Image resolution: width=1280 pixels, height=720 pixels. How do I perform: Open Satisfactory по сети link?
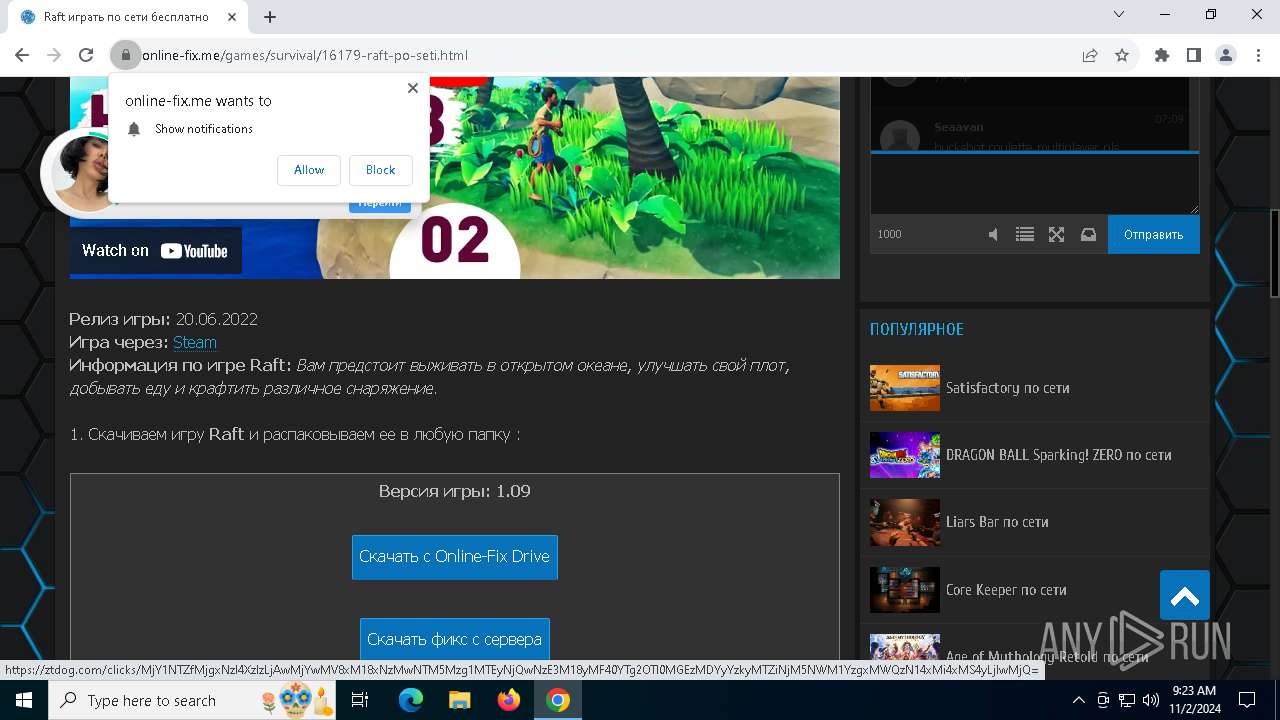(x=1008, y=388)
